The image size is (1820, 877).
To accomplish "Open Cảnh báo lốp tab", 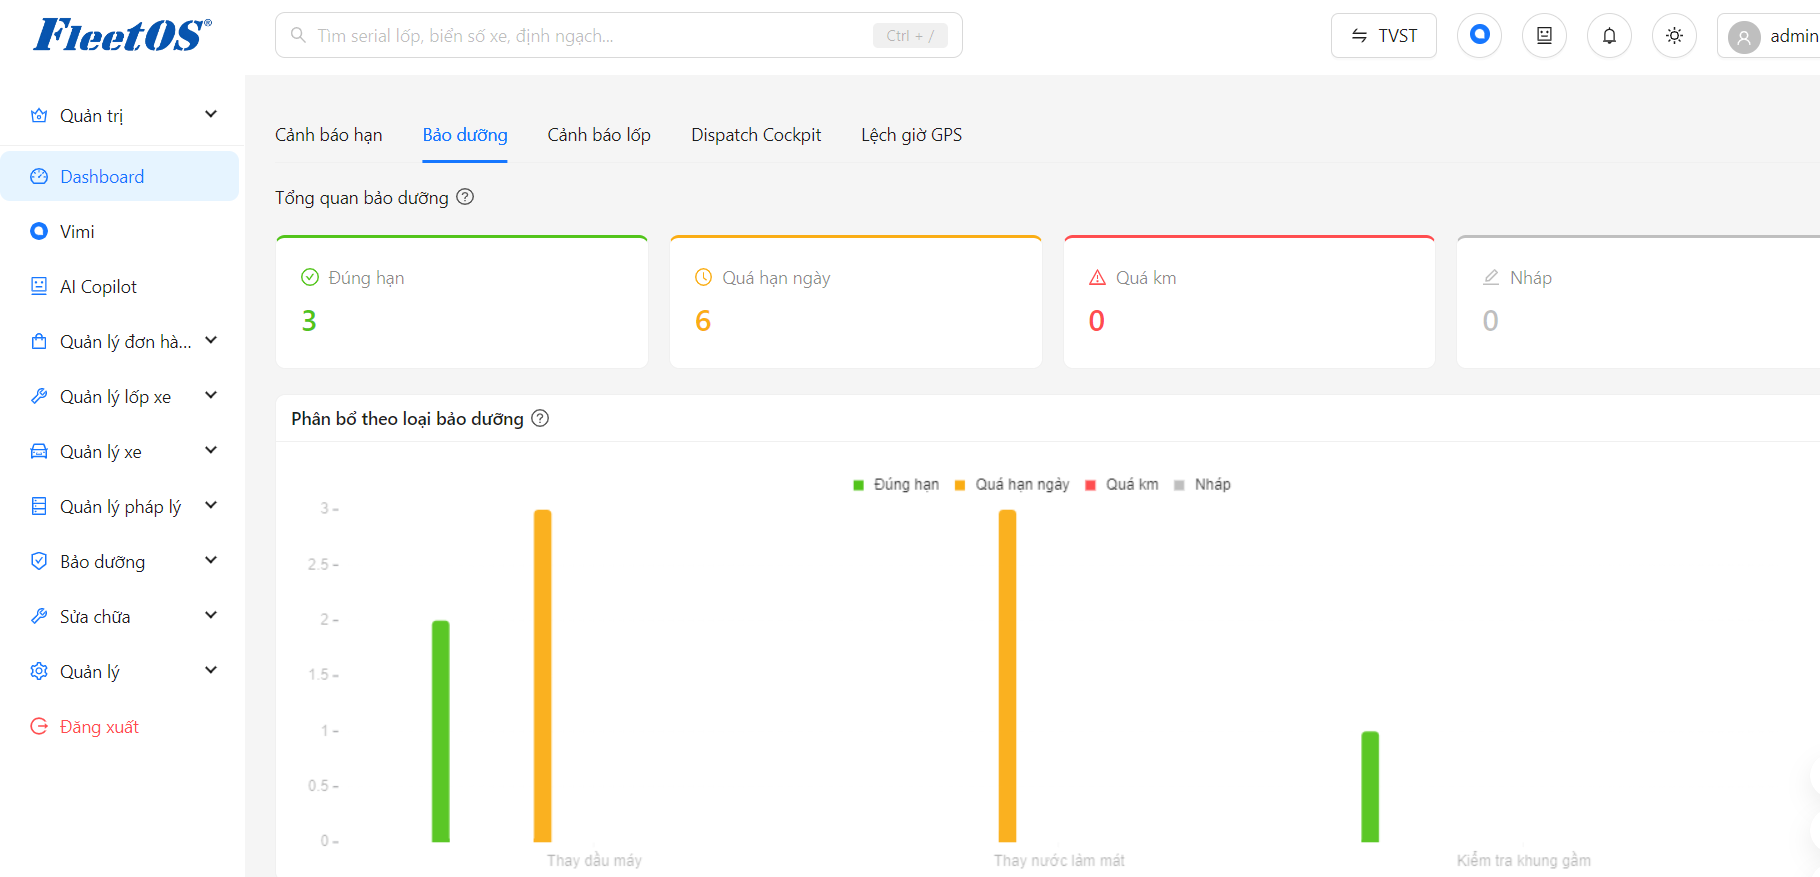I will pos(599,135).
